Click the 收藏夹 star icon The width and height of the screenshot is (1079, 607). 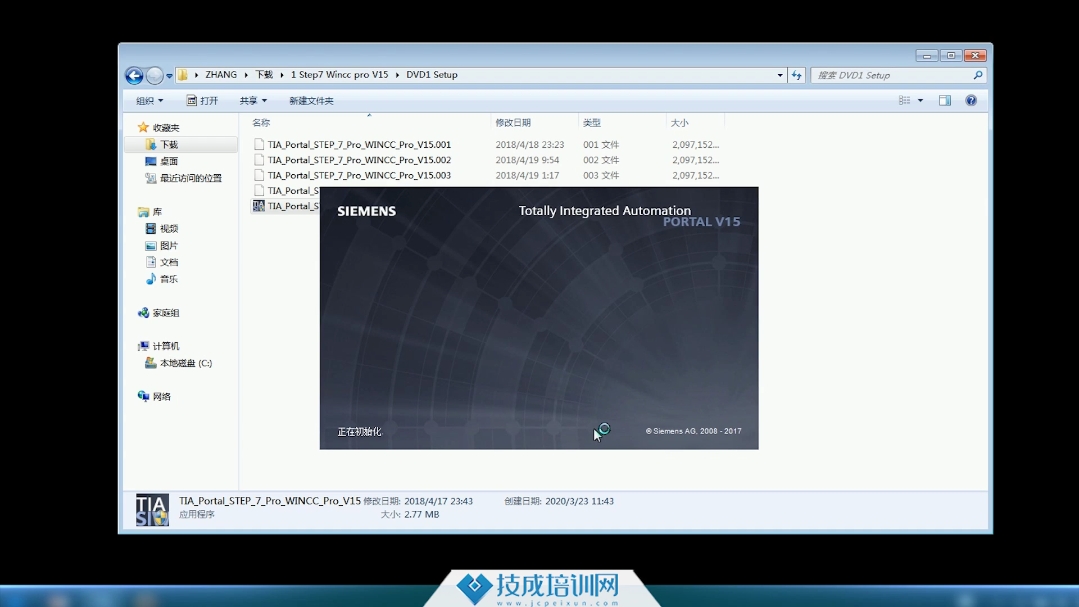[x=143, y=127]
